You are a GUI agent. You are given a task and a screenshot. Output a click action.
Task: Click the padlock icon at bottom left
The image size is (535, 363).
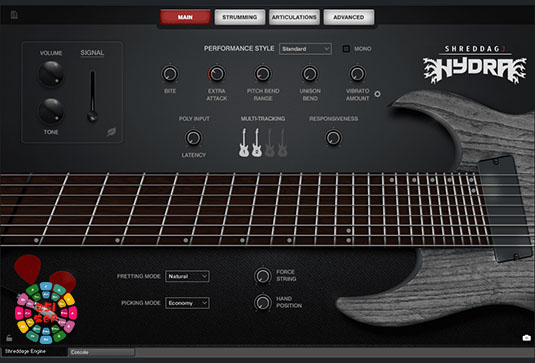9,338
